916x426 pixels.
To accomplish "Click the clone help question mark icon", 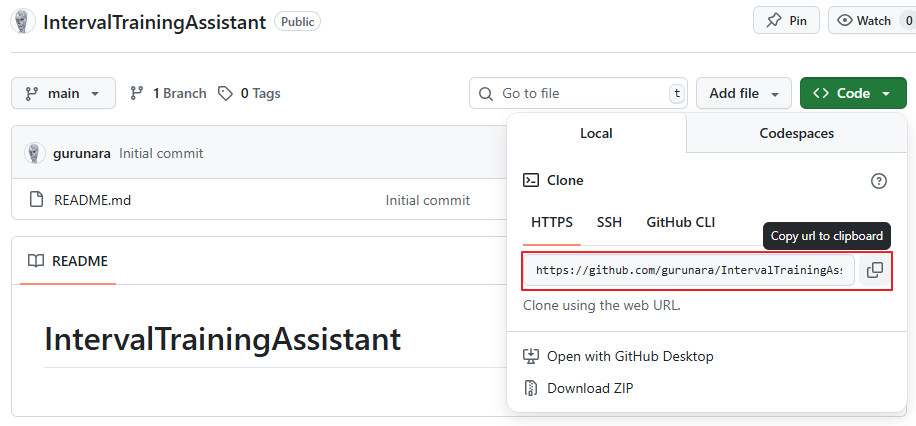I will pos(879,181).
